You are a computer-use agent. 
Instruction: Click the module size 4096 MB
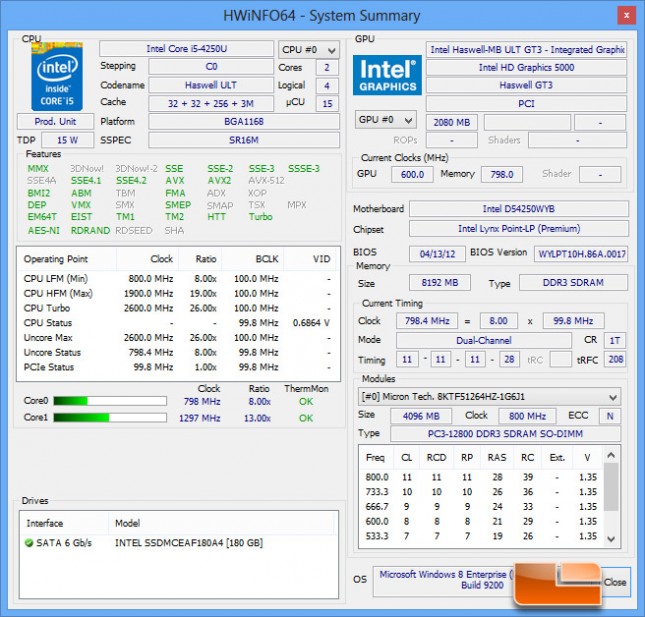[x=421, y=416]
